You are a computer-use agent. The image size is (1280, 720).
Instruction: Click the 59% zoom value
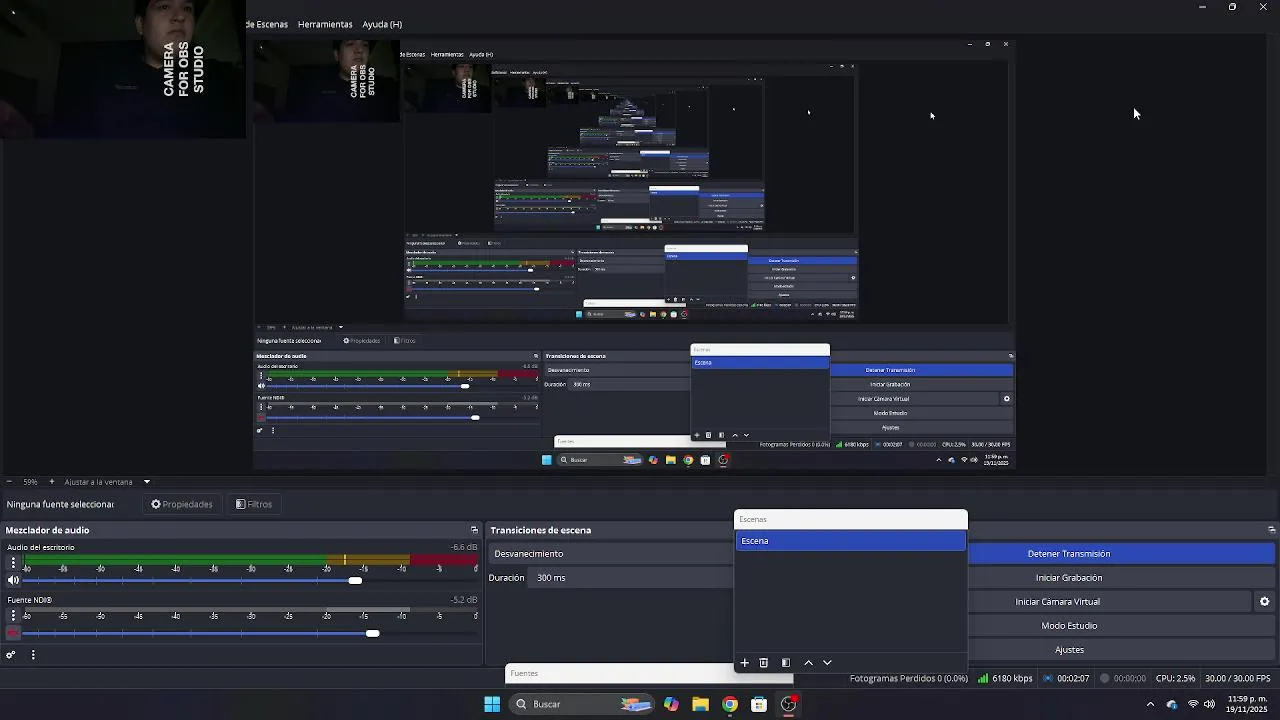pos(30,482)
